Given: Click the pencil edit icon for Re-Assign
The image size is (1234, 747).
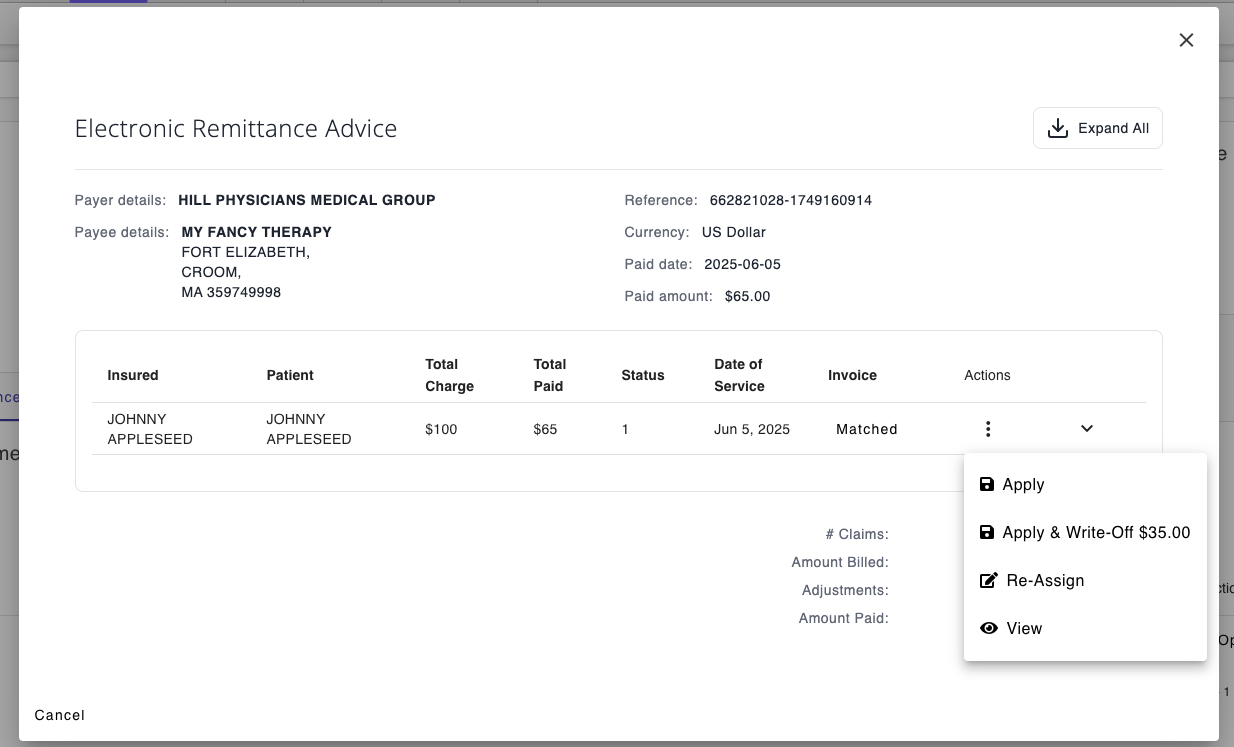Looking at the screenshot, I should tap(988, 581).
